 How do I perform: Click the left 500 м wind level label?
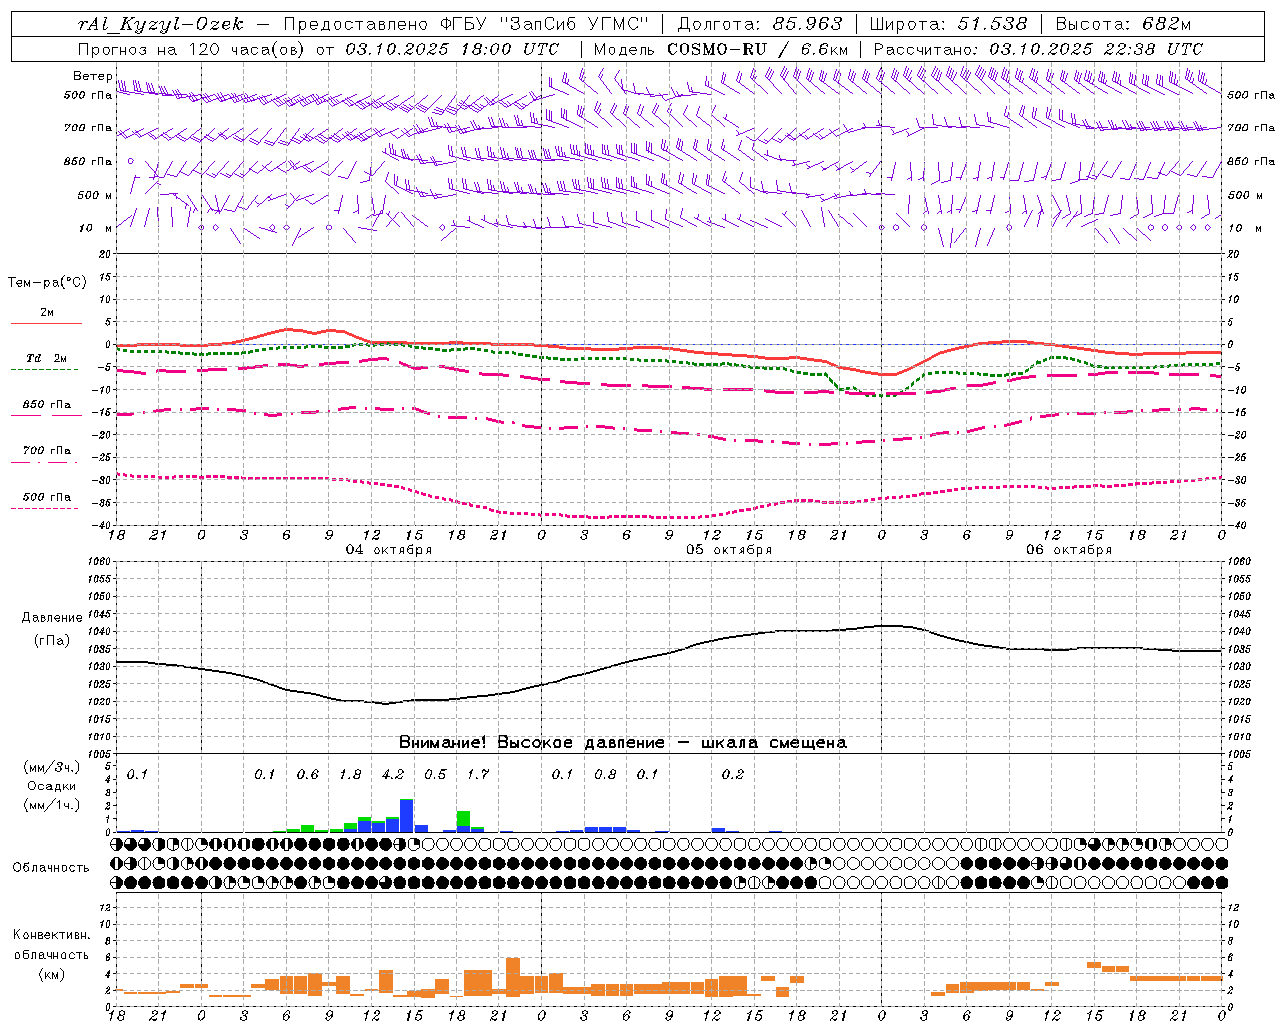pyautogui.click(x=95, y=195)
